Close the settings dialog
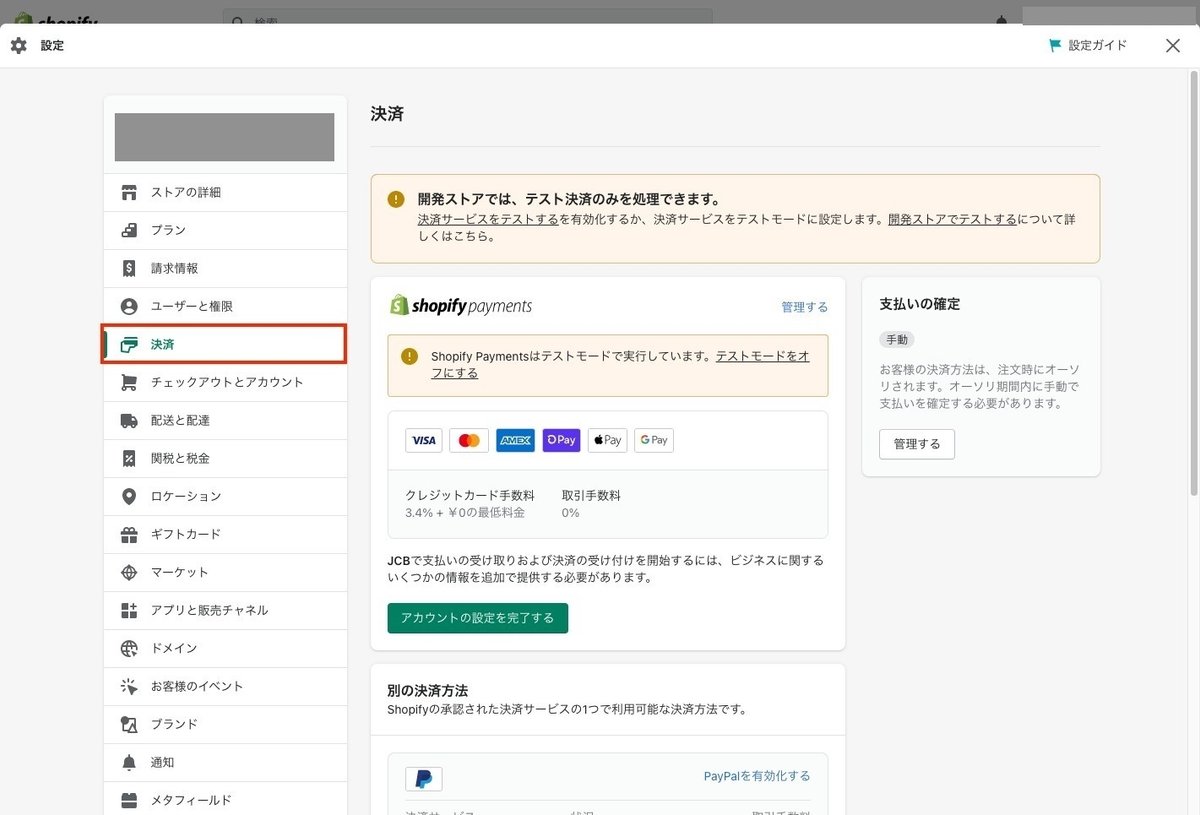Viewport: 1200px width, 815px height. tap(1173, 45)
